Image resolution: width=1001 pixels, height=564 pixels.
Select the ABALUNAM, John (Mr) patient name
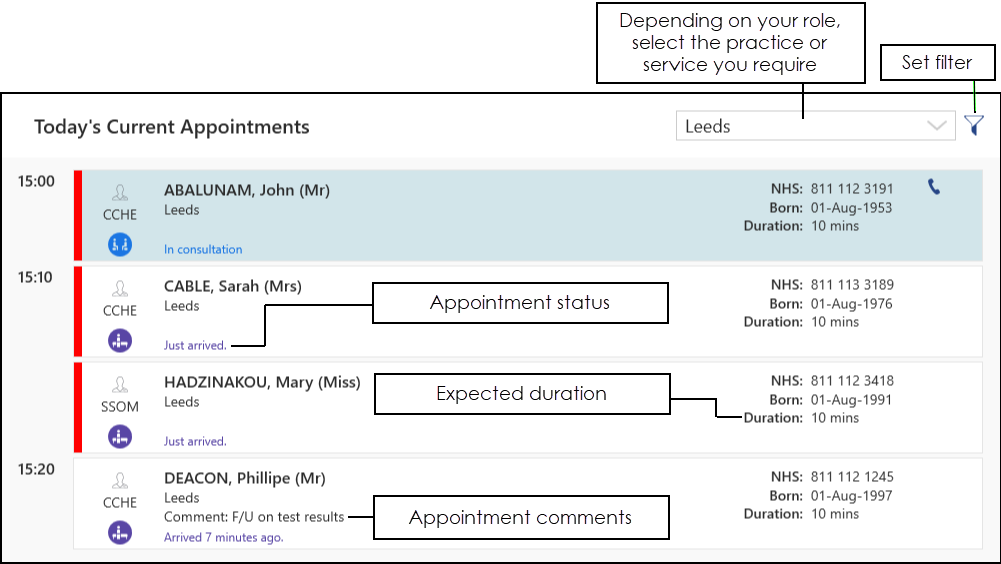(x=246, y=190)
